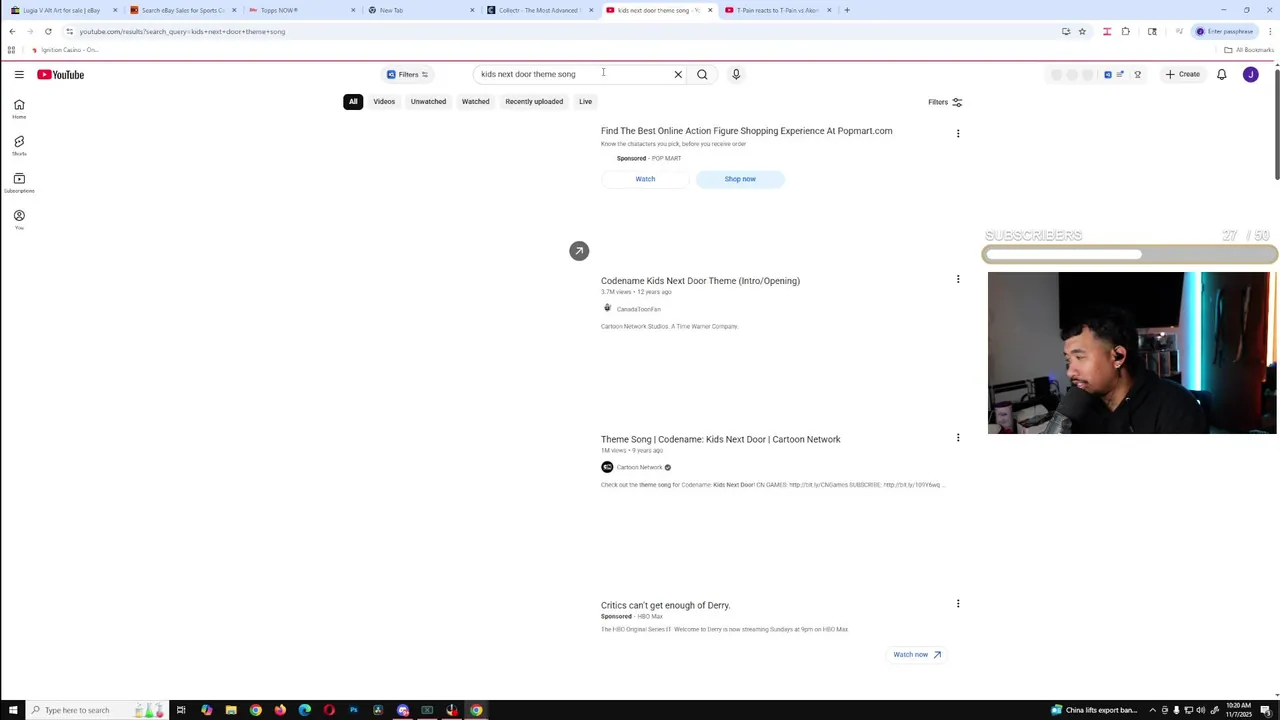Click the subscribers progress bar
The image size is (1280, 720).
pyautogui.click(x=1130, y=254)
